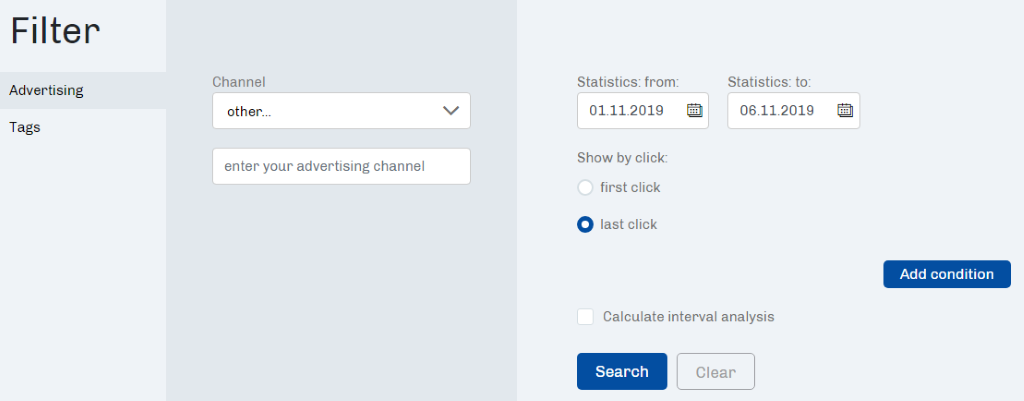Click the Channel label
This screenshot has width=1024, height=401.
point(239,82)
